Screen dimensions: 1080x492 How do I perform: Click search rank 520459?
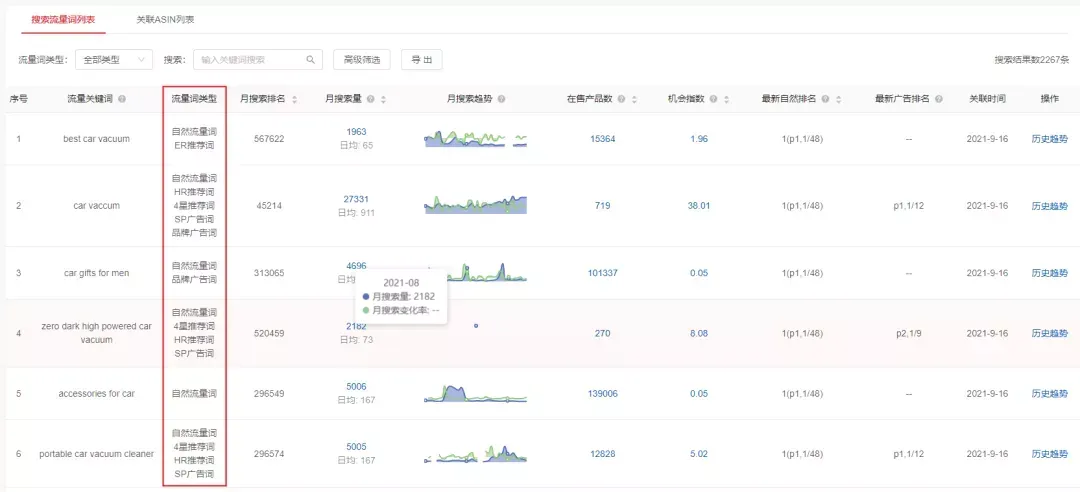269,334
